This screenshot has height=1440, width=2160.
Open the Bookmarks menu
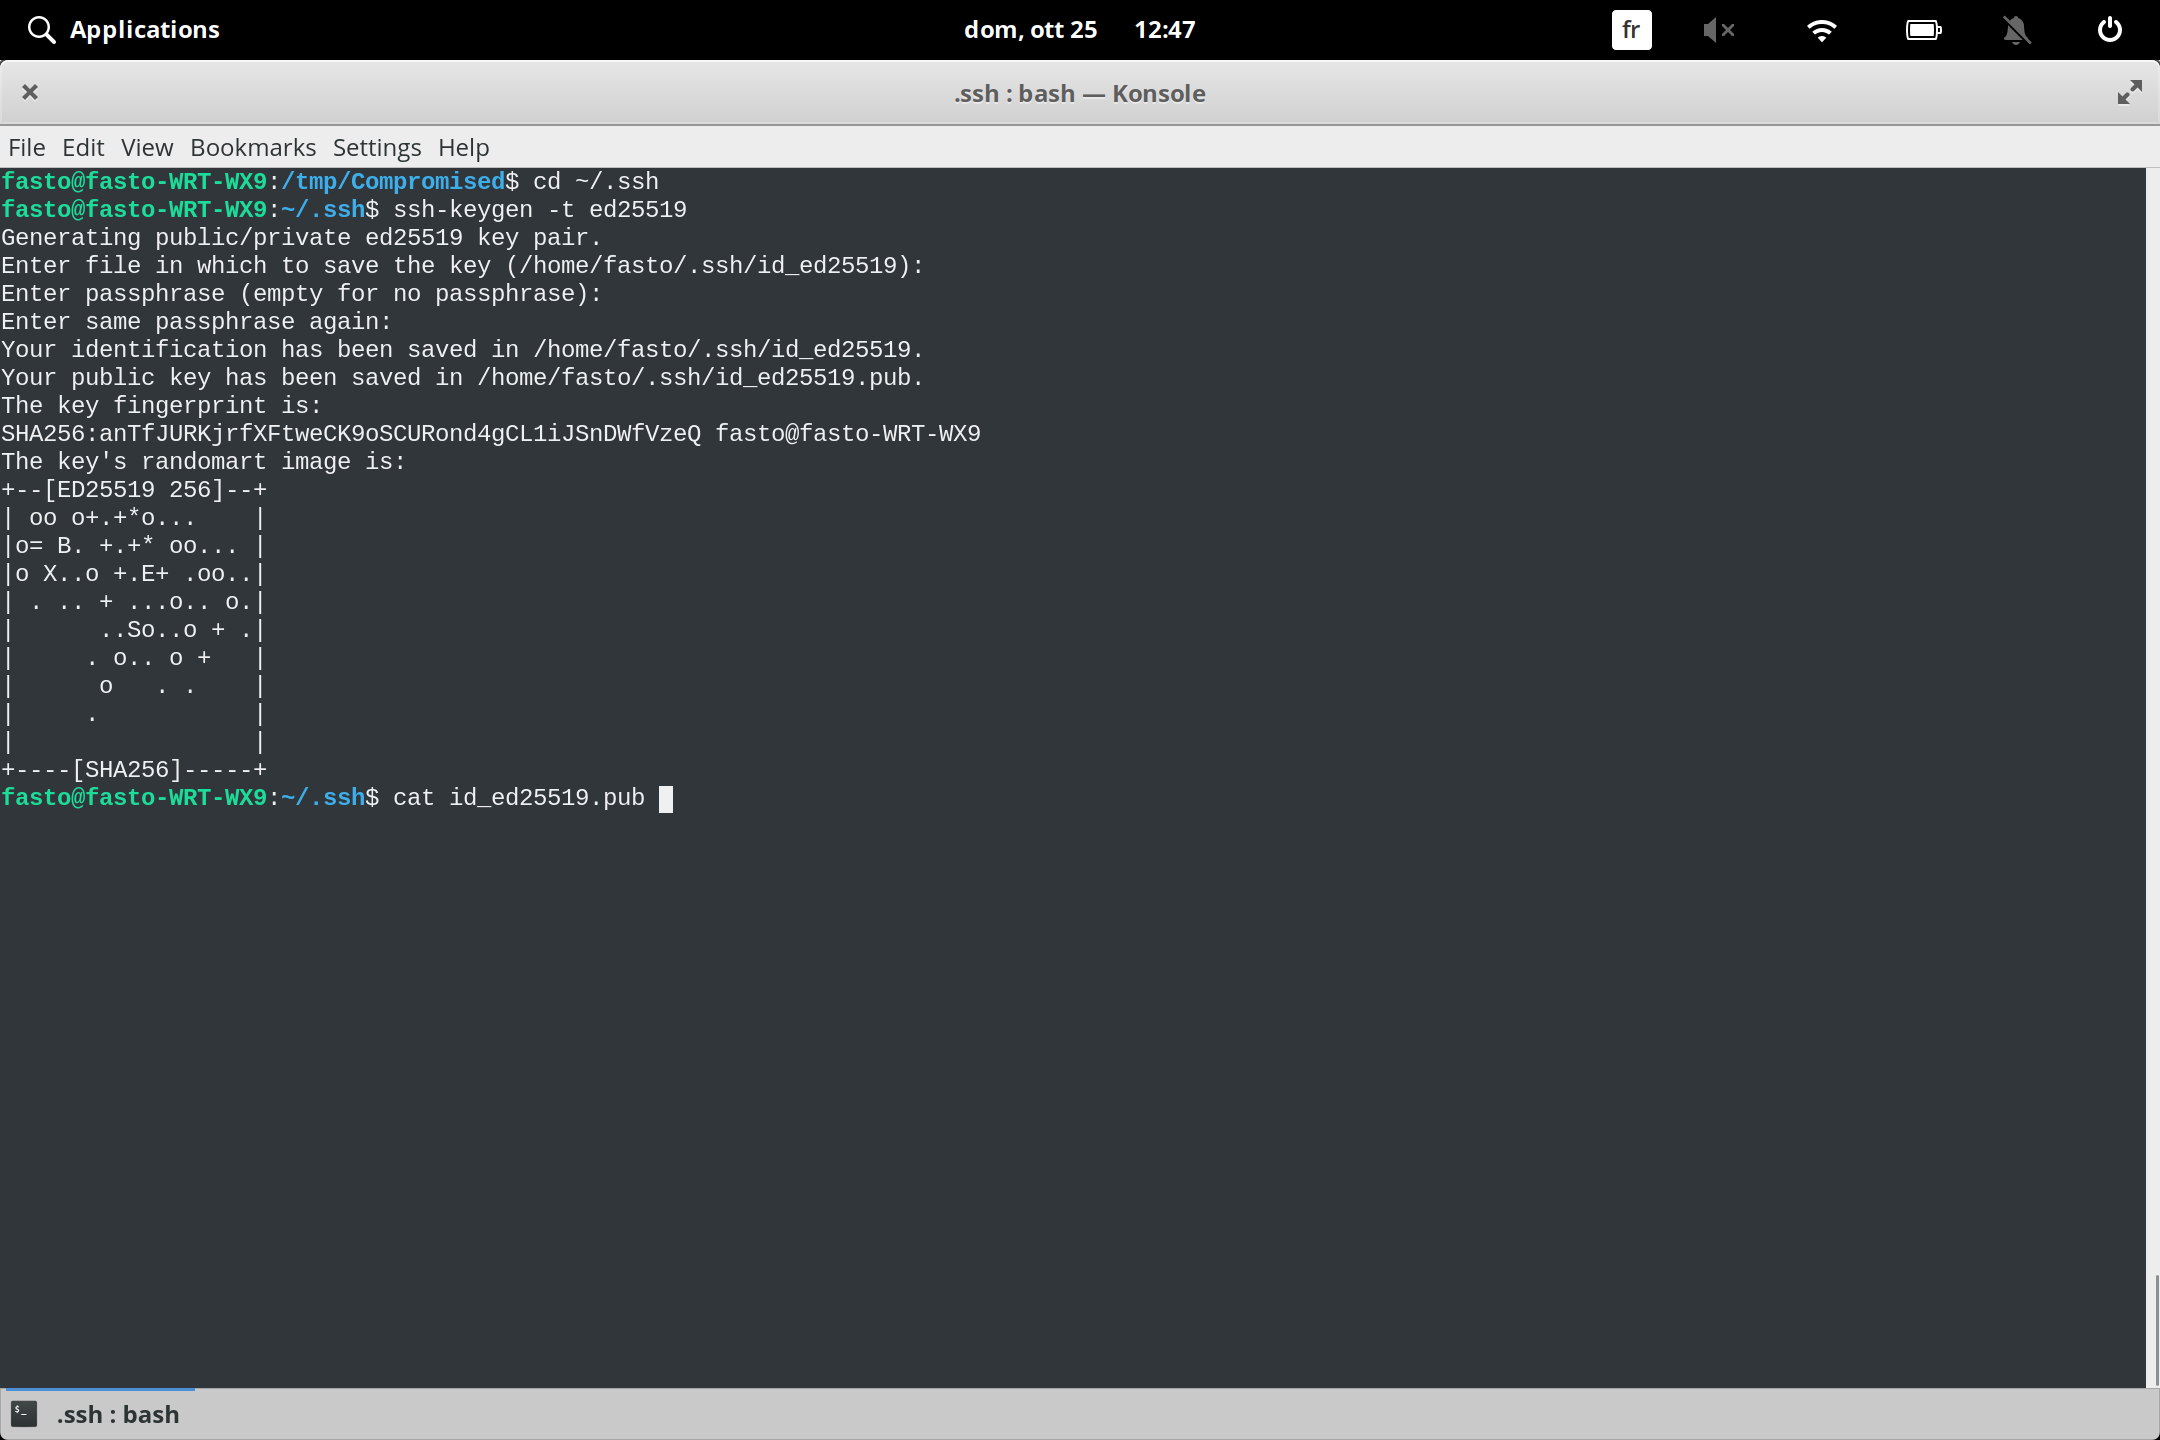252,147
